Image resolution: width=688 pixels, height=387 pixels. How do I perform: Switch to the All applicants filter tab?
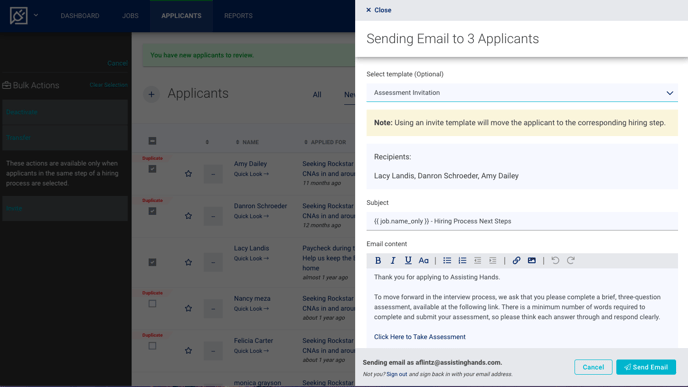tap(317, 95)
